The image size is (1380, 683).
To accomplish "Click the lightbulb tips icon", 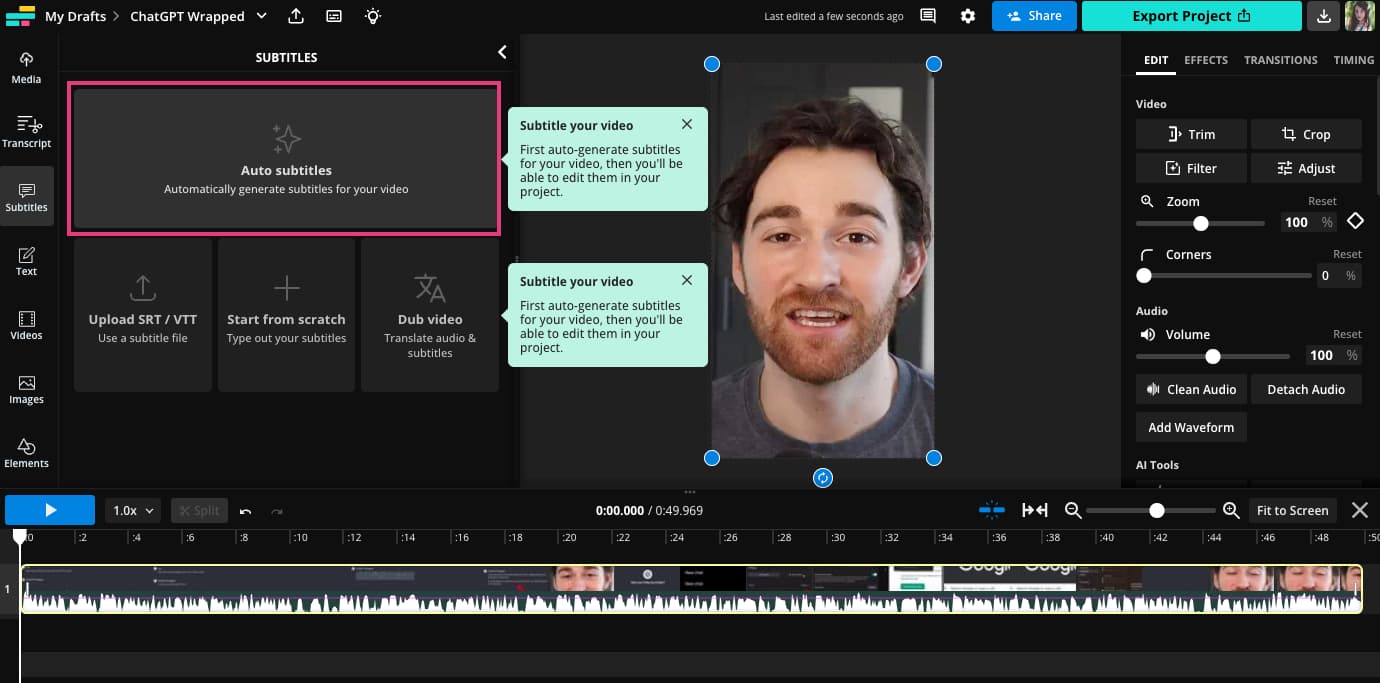I will point(373,16).
